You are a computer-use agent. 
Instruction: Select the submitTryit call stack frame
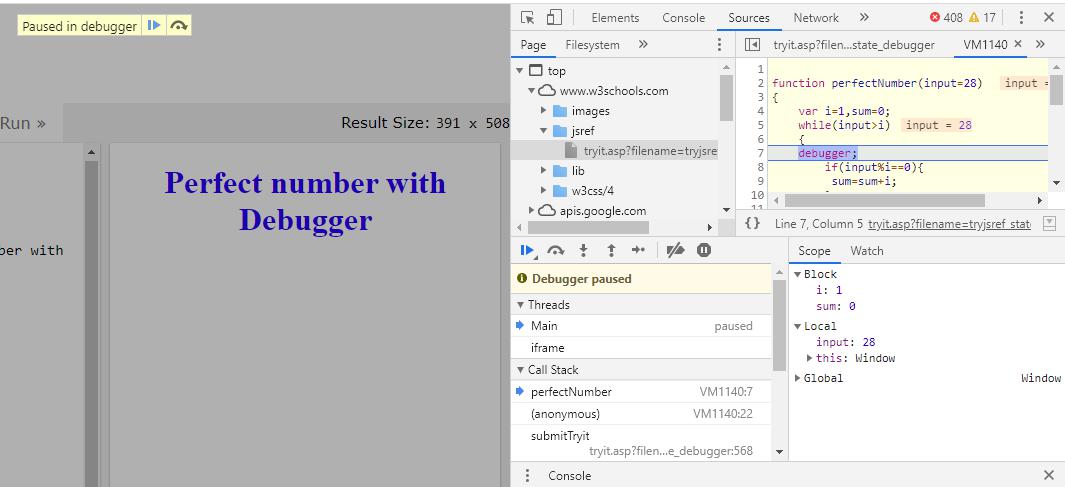tap(641, 443)
